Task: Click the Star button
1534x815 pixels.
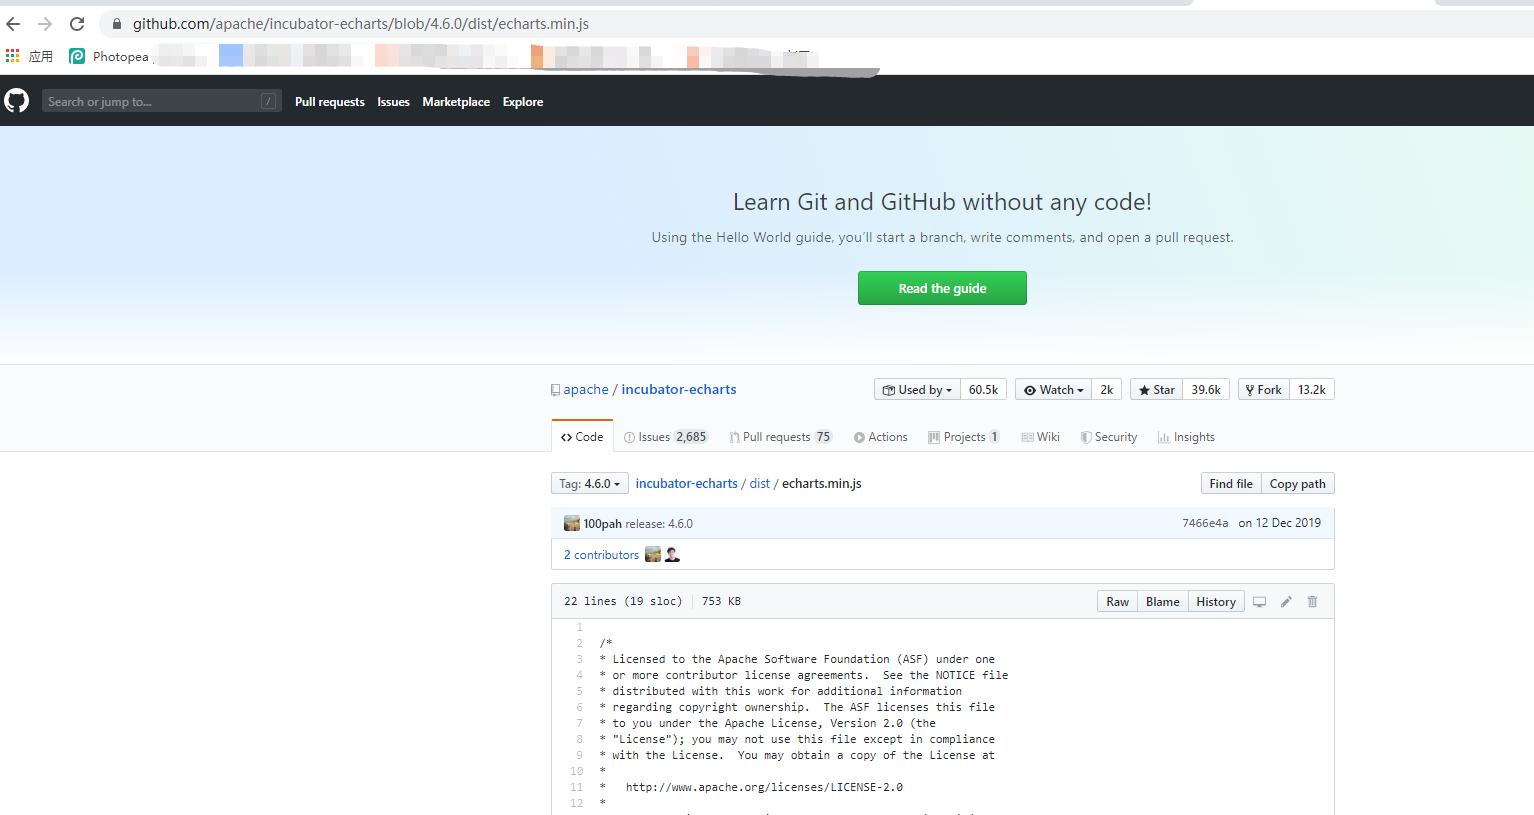Action: click(x=1156, y=390)
